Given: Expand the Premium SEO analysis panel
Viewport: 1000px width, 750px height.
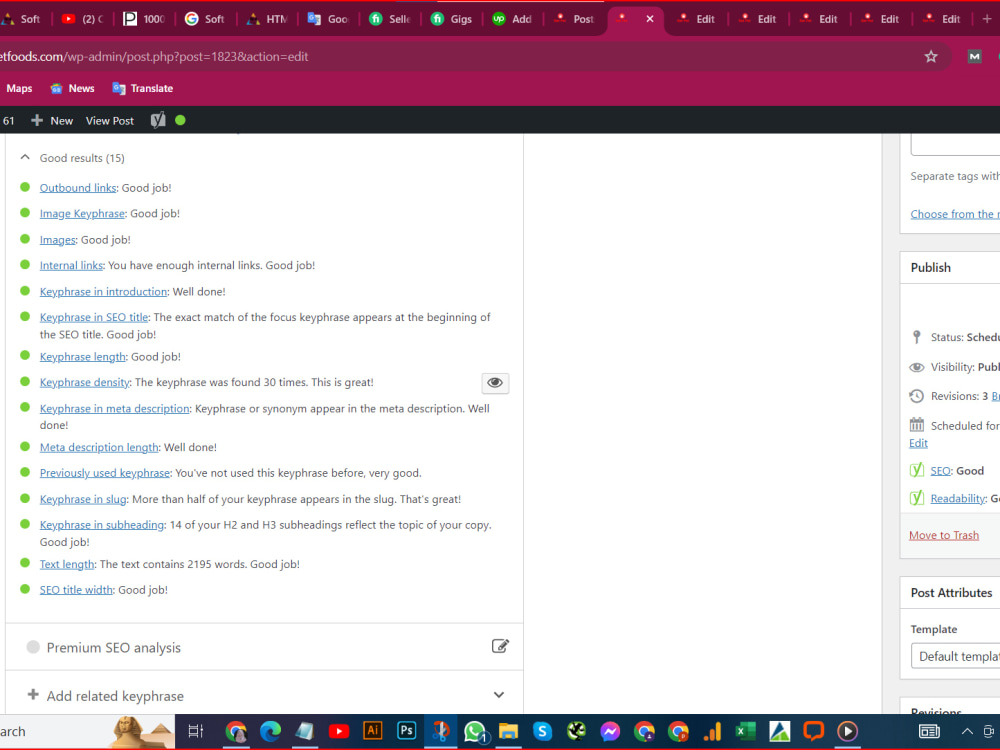Looking at the screenshot, I should tap(264, 647).
